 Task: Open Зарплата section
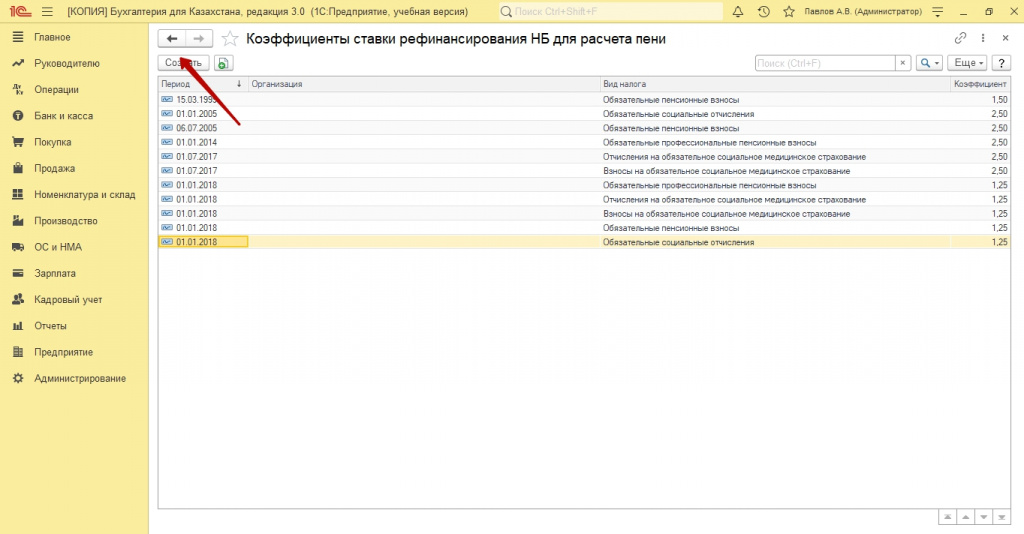pos(55,274)
